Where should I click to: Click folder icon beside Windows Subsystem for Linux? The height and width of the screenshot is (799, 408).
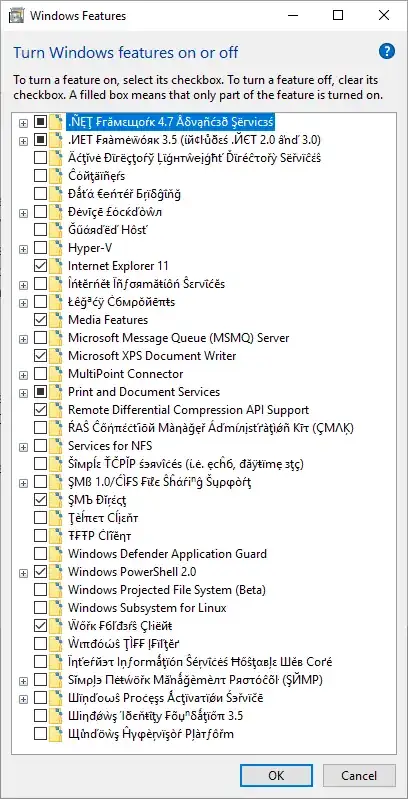click(x=57, y=608)
